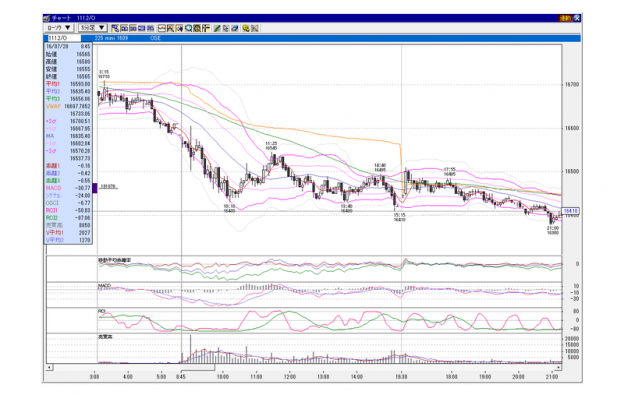The image size is (624, 395).
Task: Click the symbol code input field 111.2/O
Action: point(64,38)
